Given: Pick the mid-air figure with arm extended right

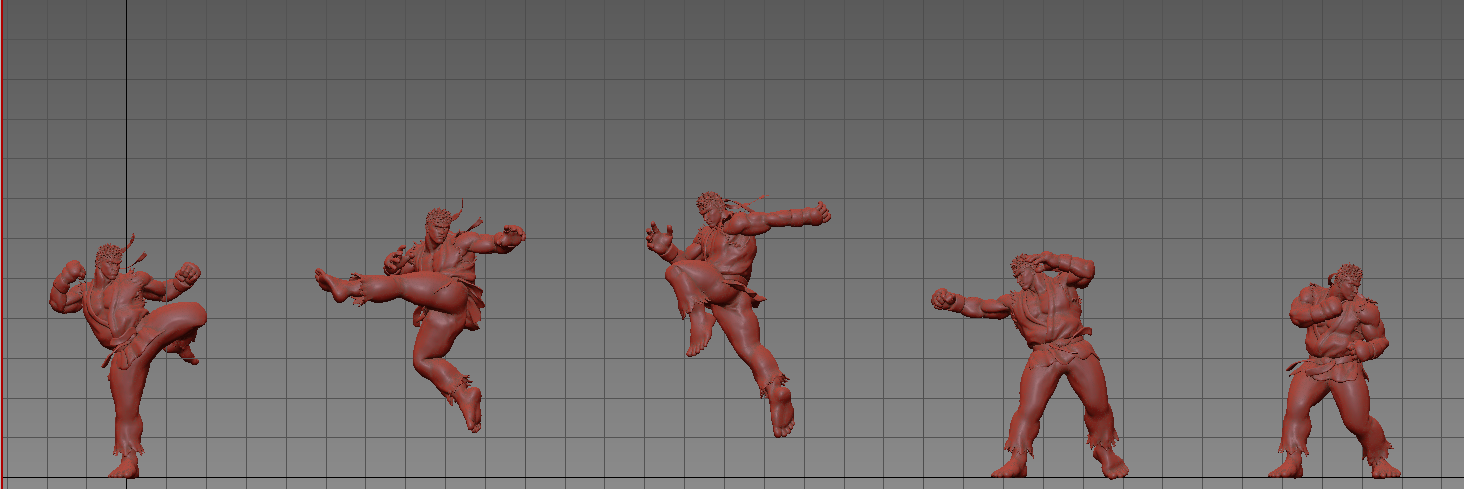Looking at the screenshot, I should coord(737,312).
